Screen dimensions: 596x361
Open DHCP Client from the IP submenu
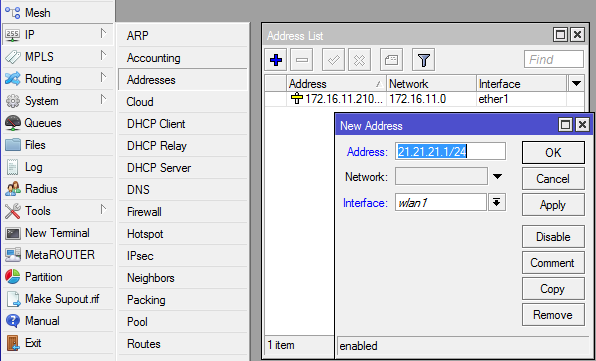183,124
